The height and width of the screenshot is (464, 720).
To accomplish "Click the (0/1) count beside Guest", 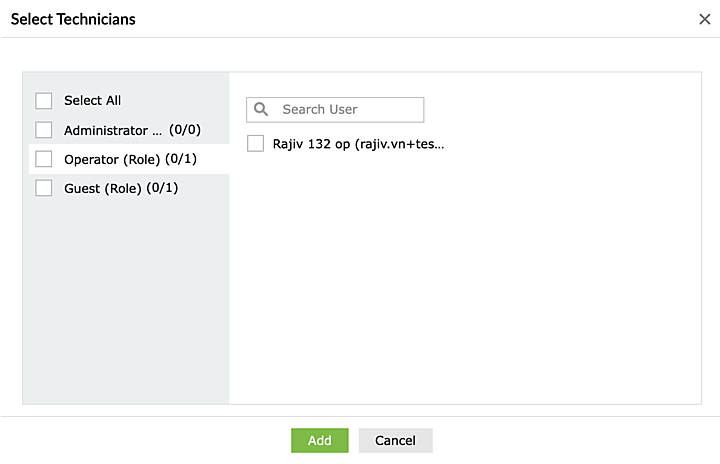I will (162, 188).
